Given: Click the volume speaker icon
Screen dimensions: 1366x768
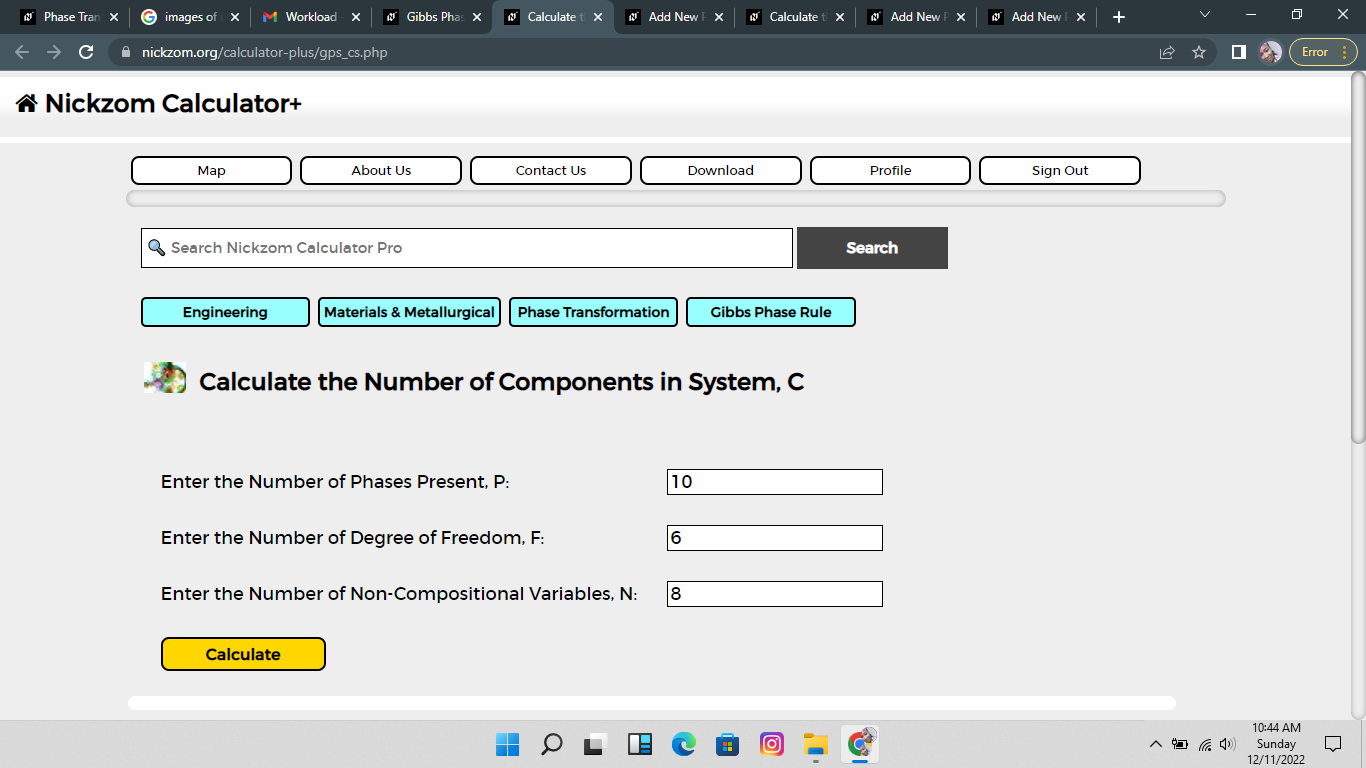Looking at the screenshot, I should (x=1228, y=744).
